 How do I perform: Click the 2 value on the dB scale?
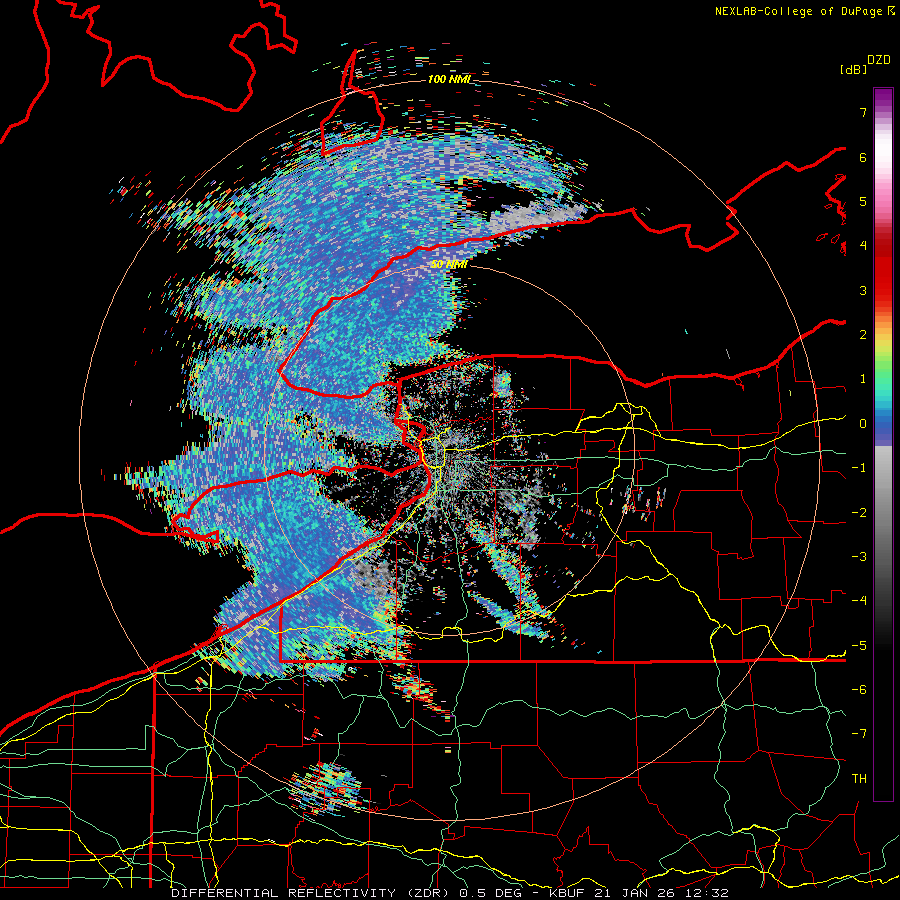pyautogui.click(x=863, y=335)
